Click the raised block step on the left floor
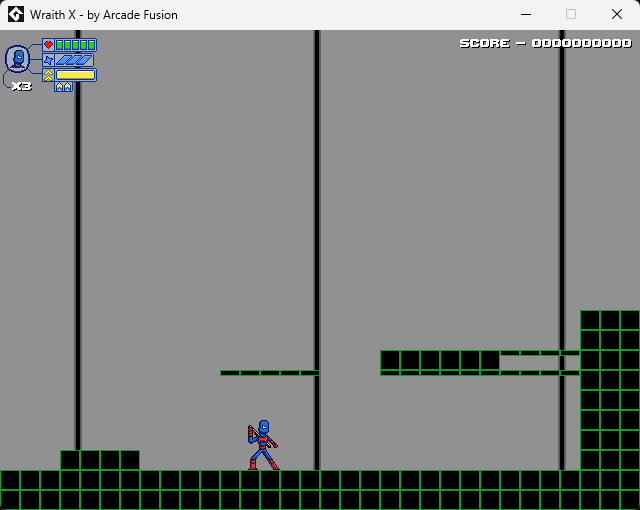Viewport: 640px width, 510px height. 99,460
